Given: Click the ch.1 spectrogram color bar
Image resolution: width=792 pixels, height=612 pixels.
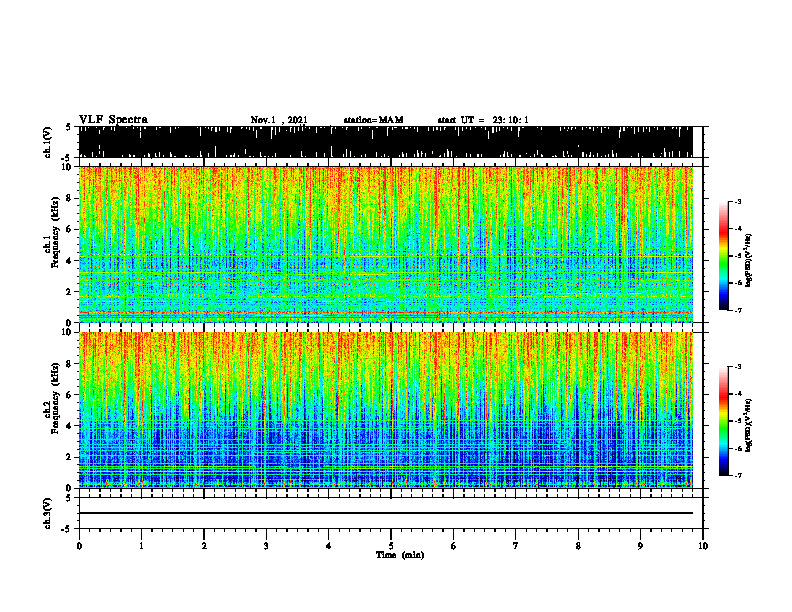Looking at the screenshot, I should 724,255.
